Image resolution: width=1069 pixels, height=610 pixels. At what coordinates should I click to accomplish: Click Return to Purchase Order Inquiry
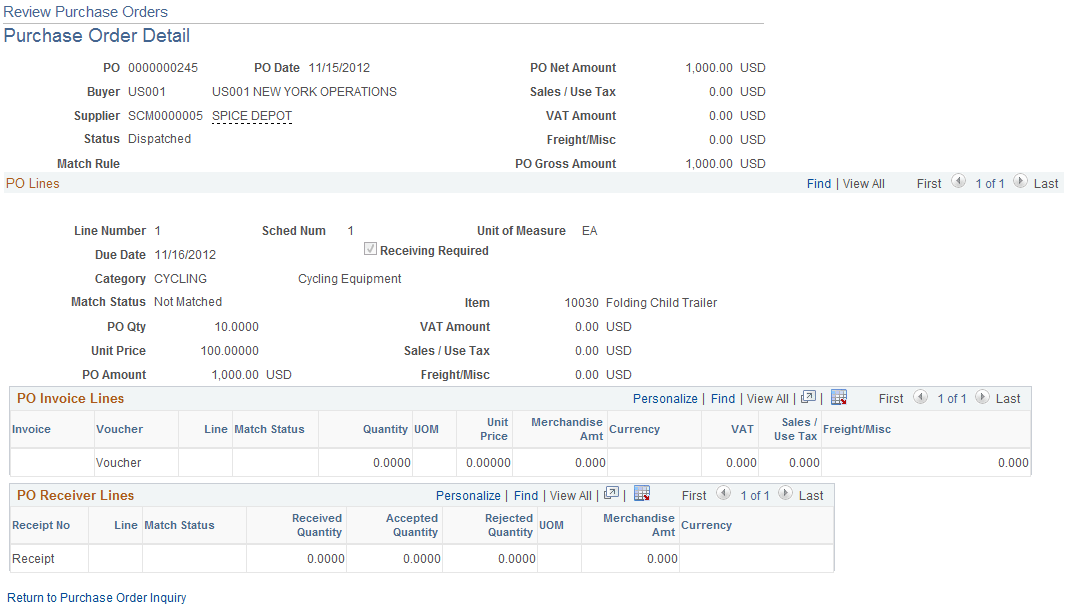click(96, 597)
